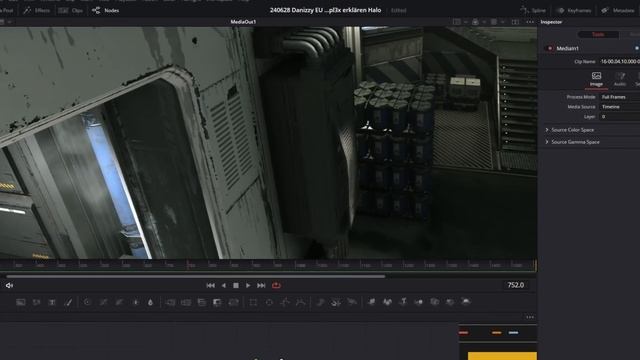The image size is (640, 360).
Task: Jump to first frame
Action: pyautogui.click(x=211, y=285)
